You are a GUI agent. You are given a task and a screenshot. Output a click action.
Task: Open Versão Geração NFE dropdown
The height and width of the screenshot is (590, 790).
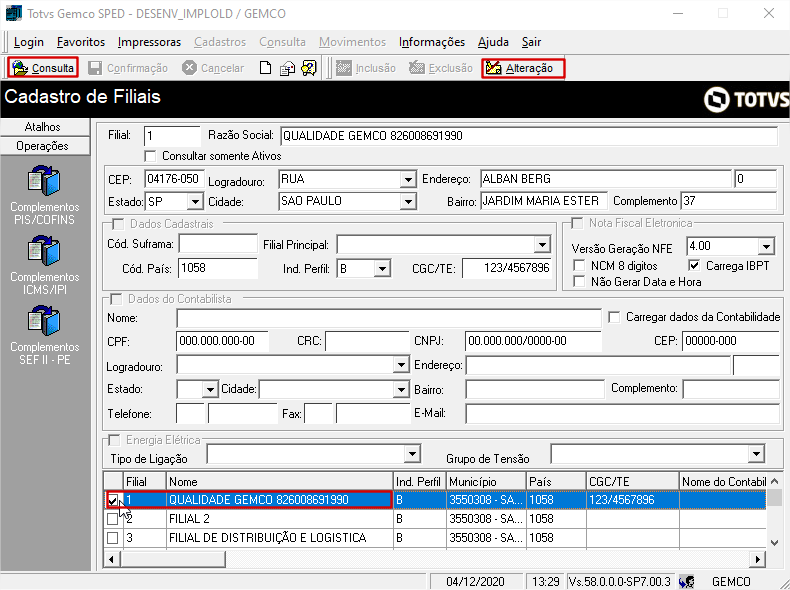coord(766,247)
